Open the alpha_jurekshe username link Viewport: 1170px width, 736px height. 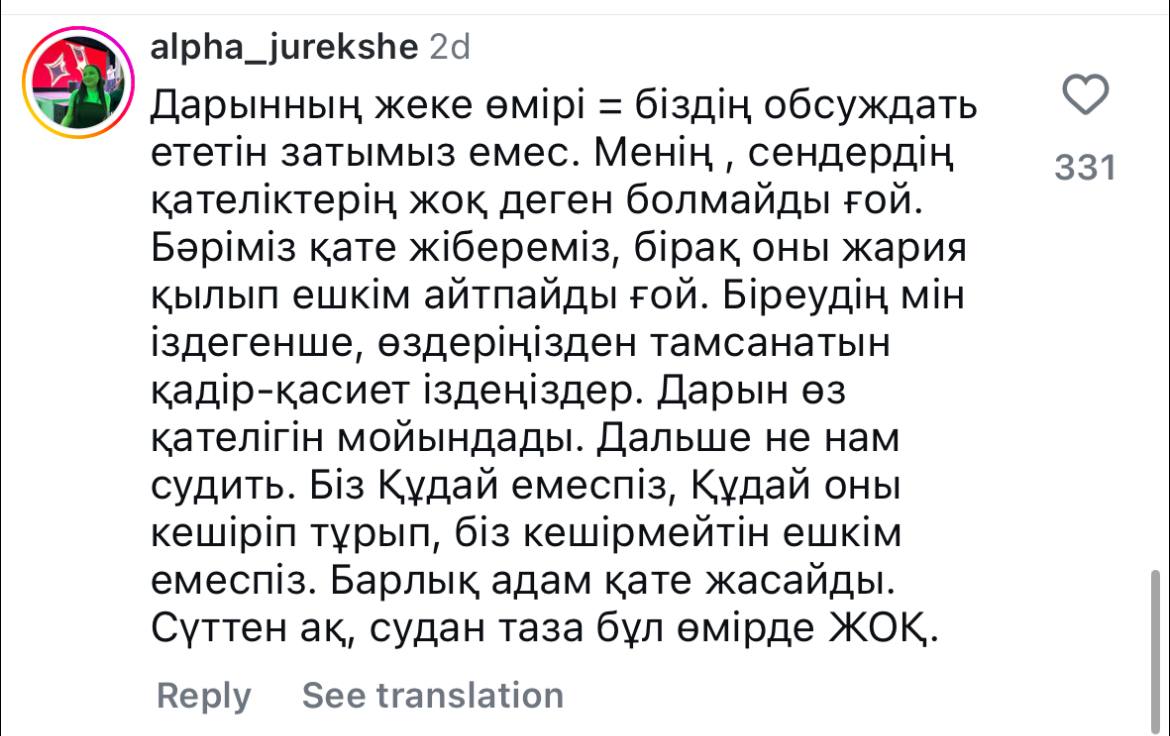284,47
